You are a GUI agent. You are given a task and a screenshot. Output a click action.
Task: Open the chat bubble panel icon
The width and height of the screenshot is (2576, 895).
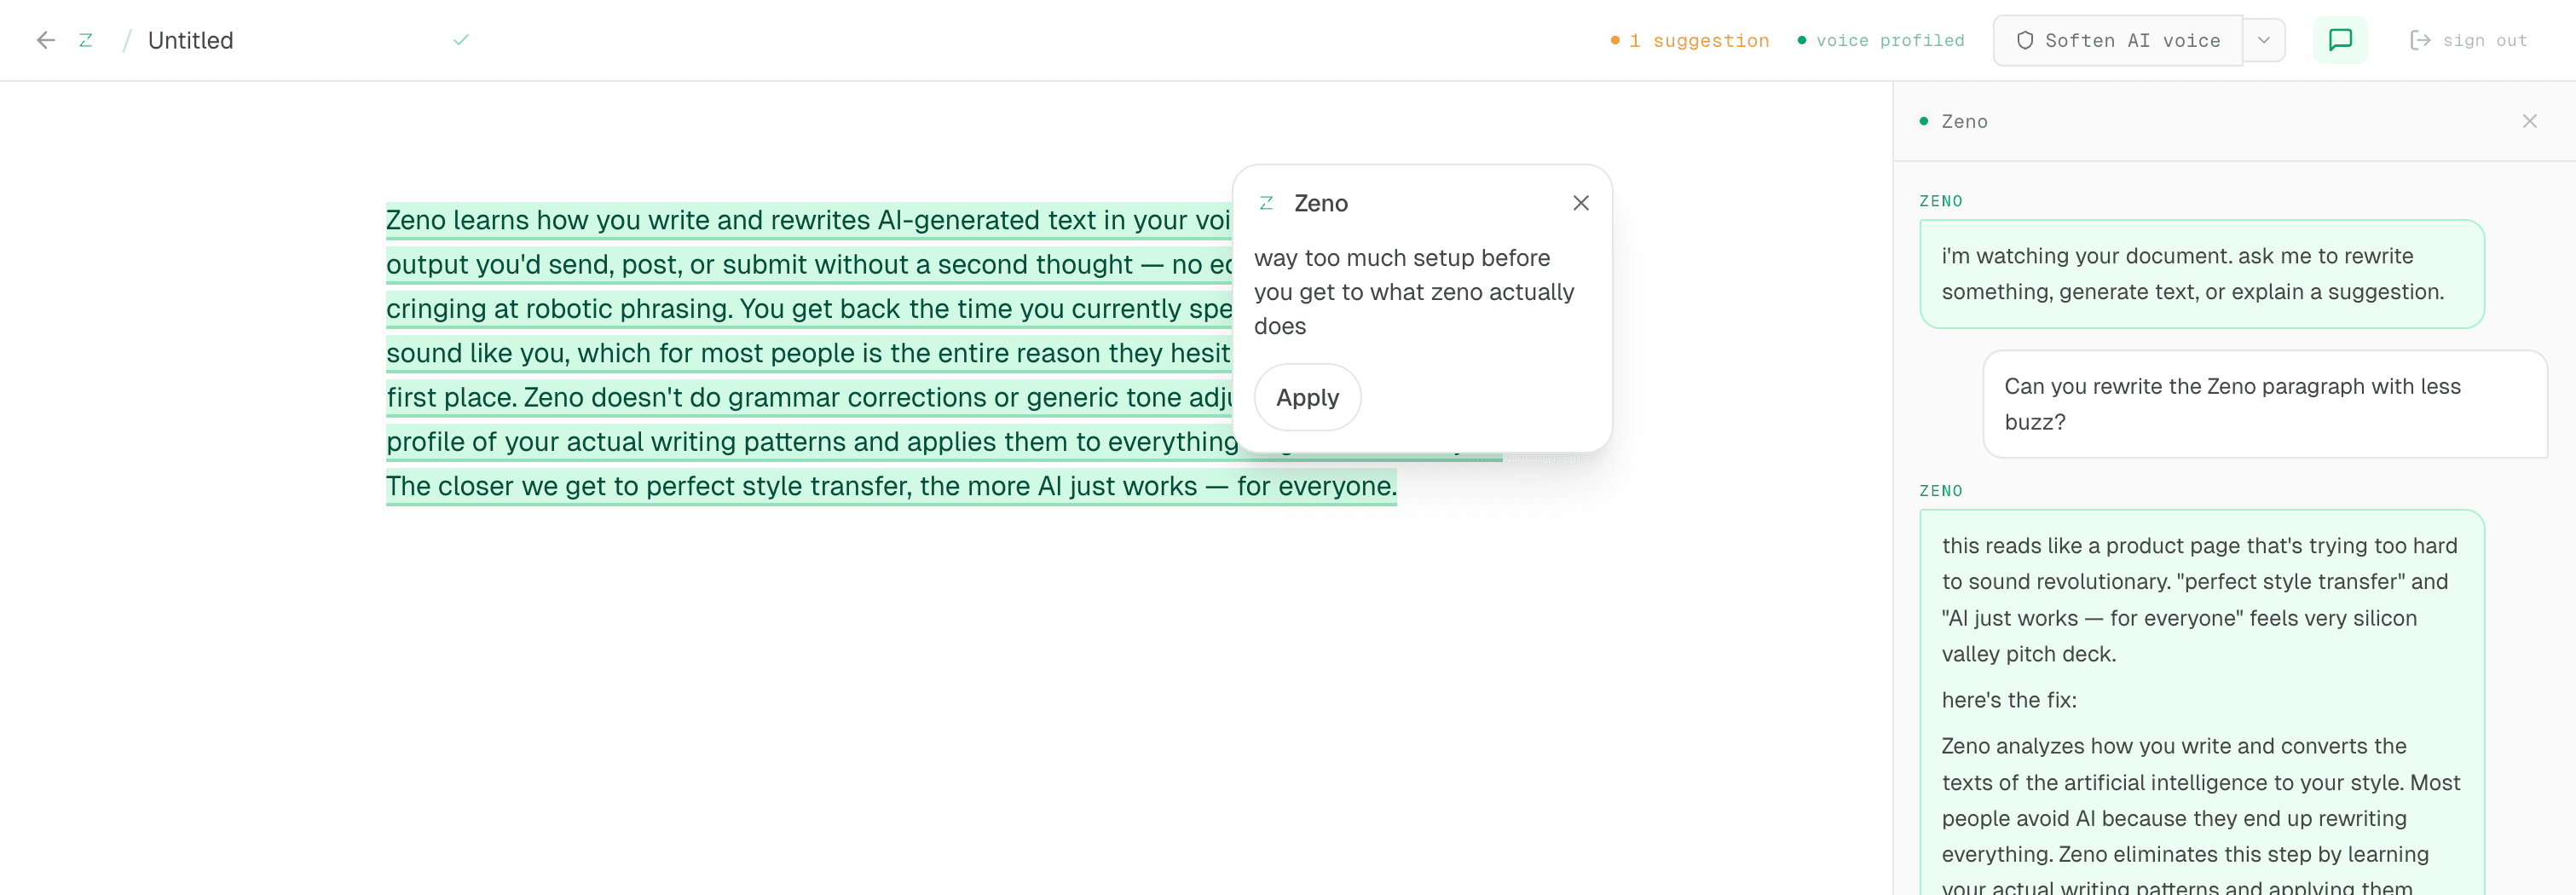[2340, 40]
